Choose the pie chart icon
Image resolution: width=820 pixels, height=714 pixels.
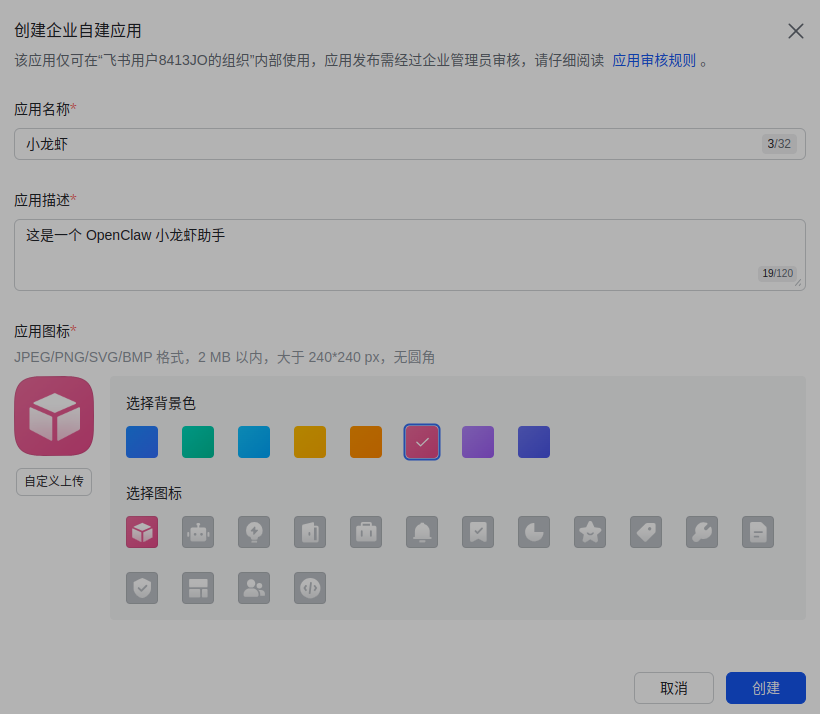click(534, 532)
